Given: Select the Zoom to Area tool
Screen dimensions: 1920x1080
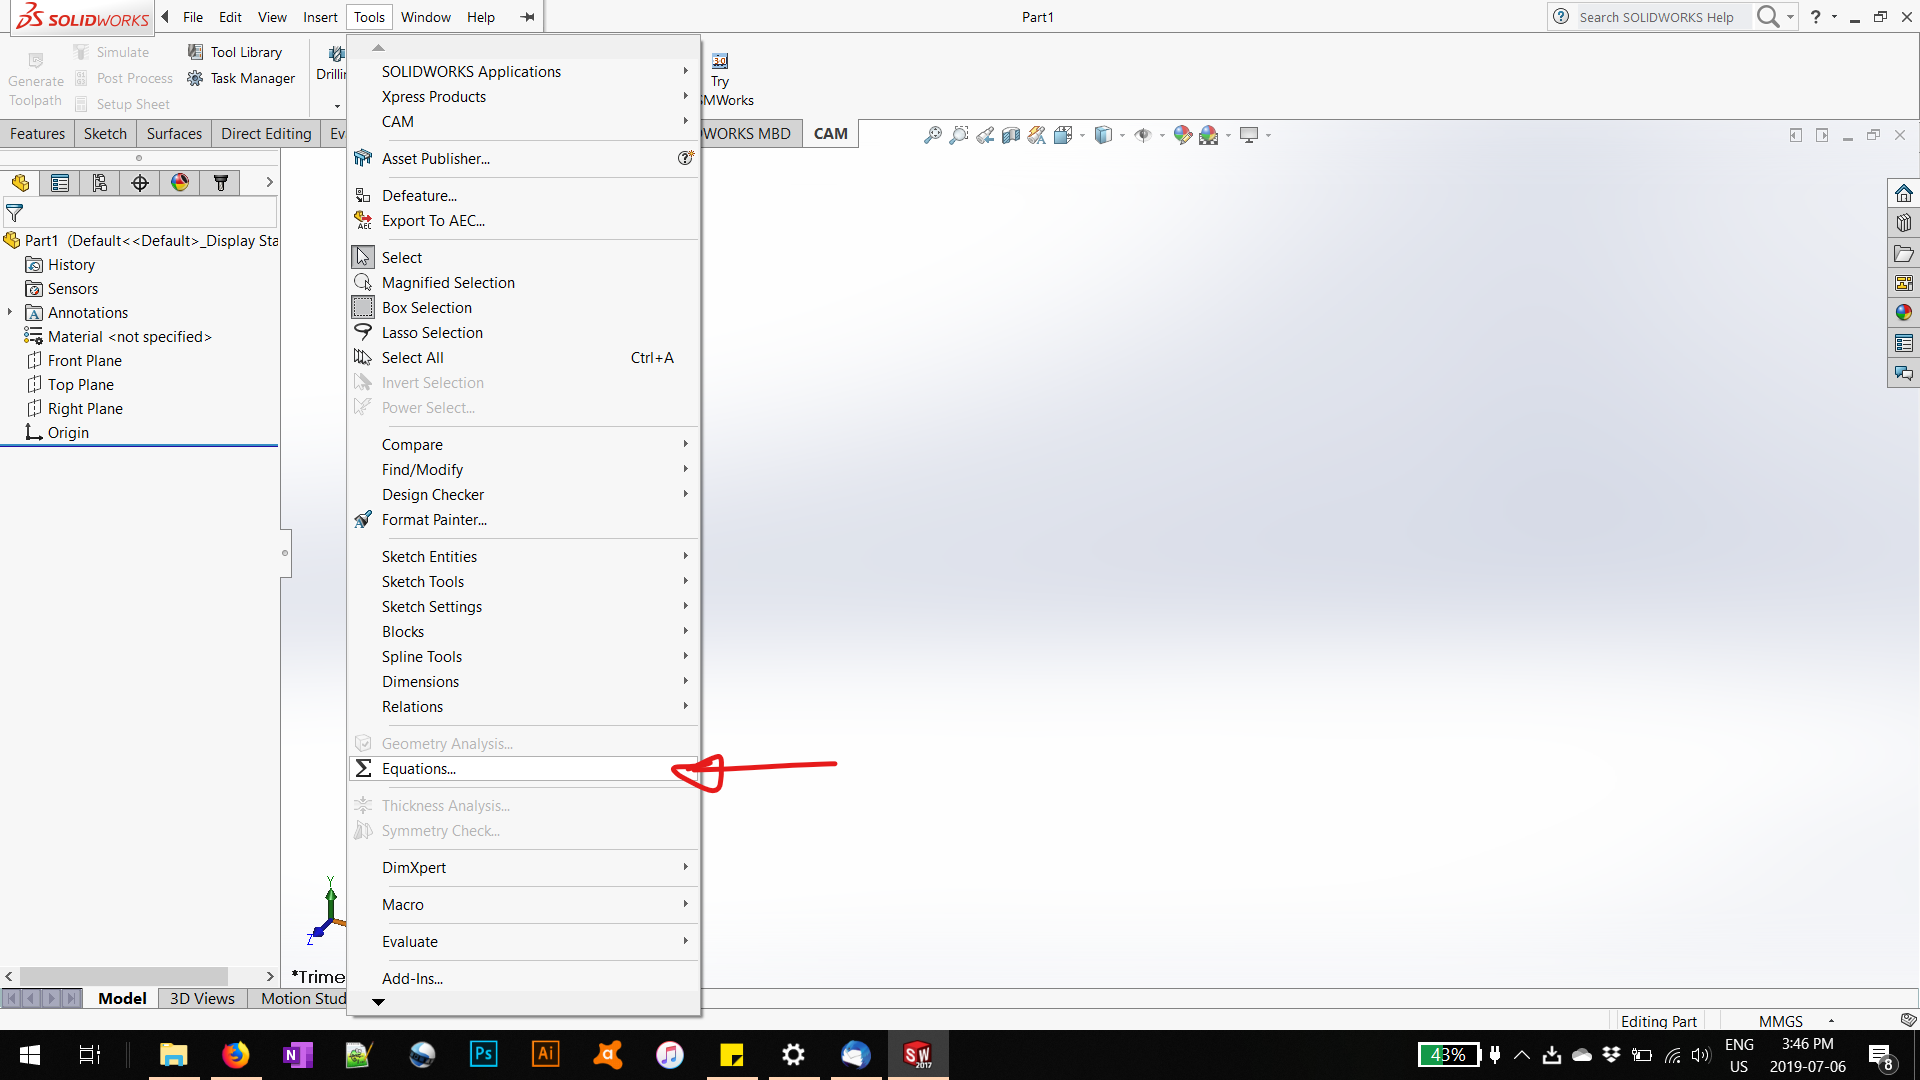Looking at the screenshot, I should pos(959,135).
